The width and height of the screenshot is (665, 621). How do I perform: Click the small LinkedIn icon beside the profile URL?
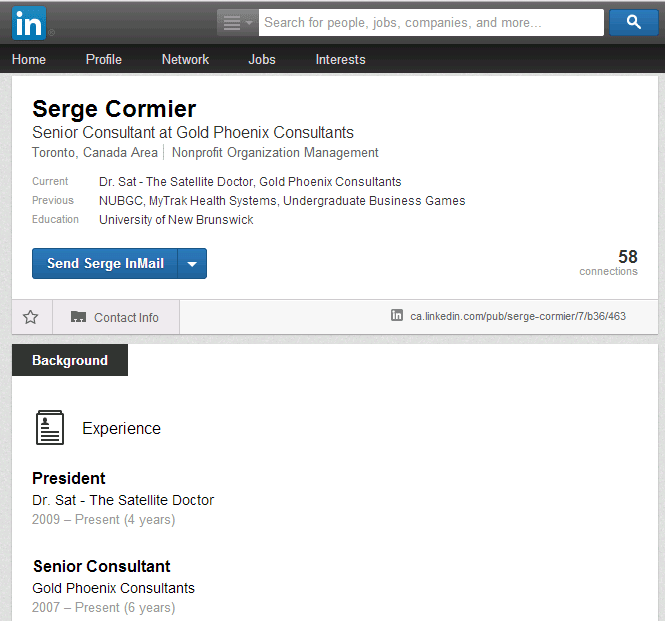397,315
